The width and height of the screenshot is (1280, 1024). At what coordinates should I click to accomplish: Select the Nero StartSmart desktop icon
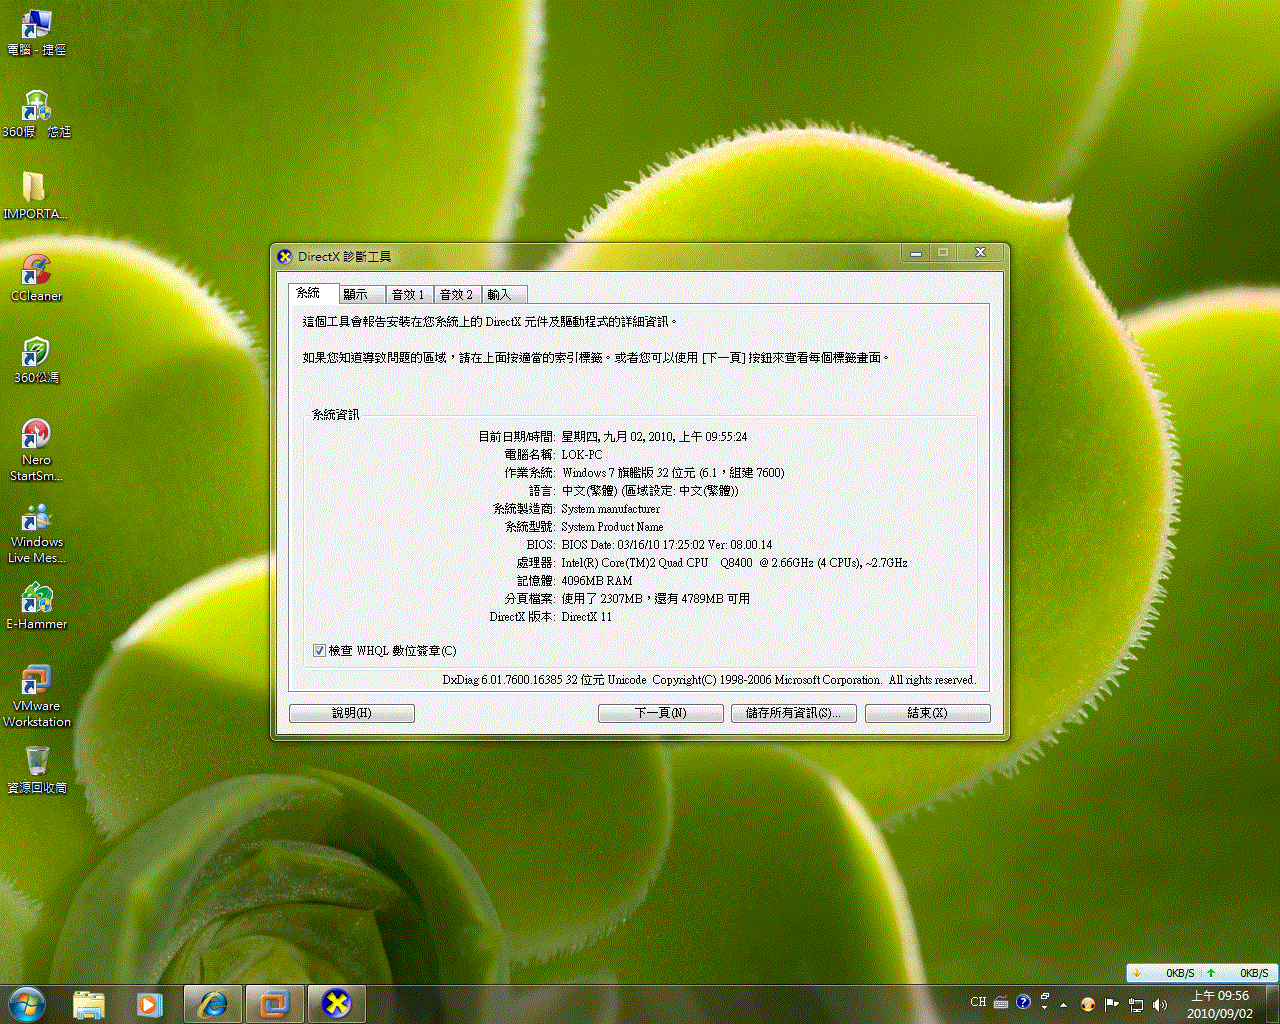pyautogui.click(x=36, y=450)
